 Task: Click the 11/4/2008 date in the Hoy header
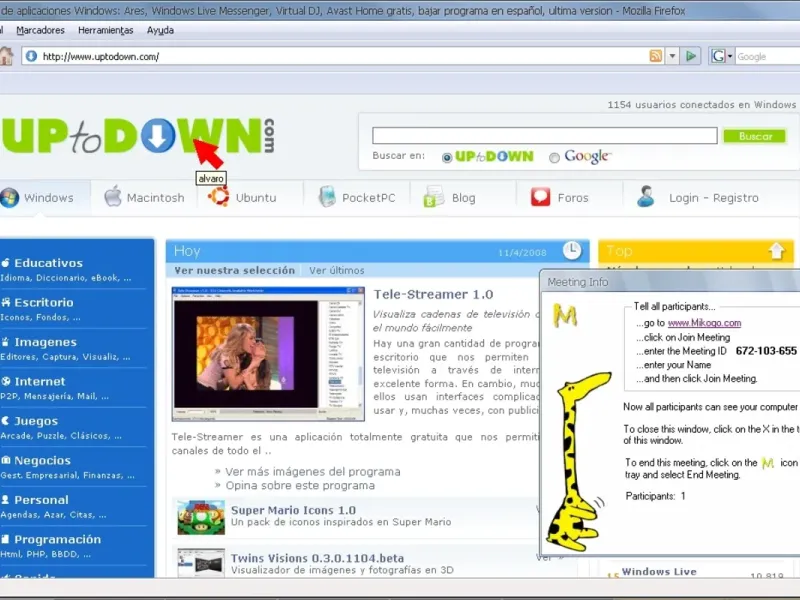[522, 253]
